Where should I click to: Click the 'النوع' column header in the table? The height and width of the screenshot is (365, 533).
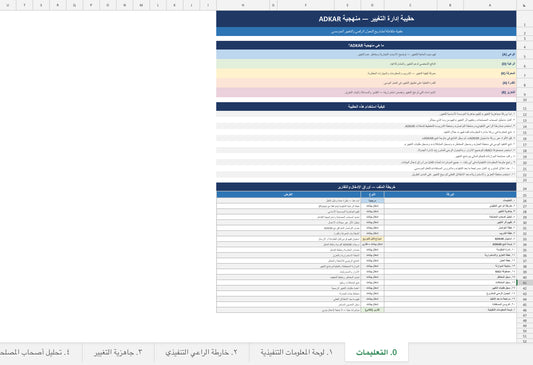coord(373,194)
